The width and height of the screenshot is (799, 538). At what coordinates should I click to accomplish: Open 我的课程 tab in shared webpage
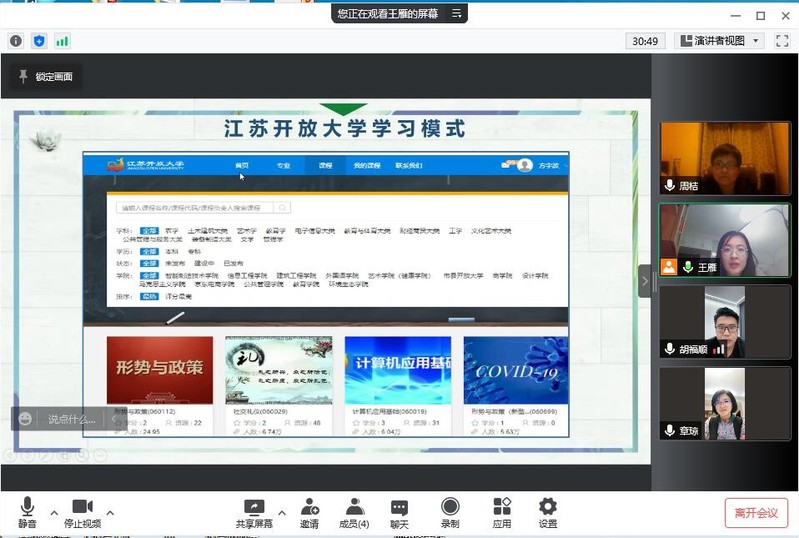pyautogui.click(x=367, y=166)
